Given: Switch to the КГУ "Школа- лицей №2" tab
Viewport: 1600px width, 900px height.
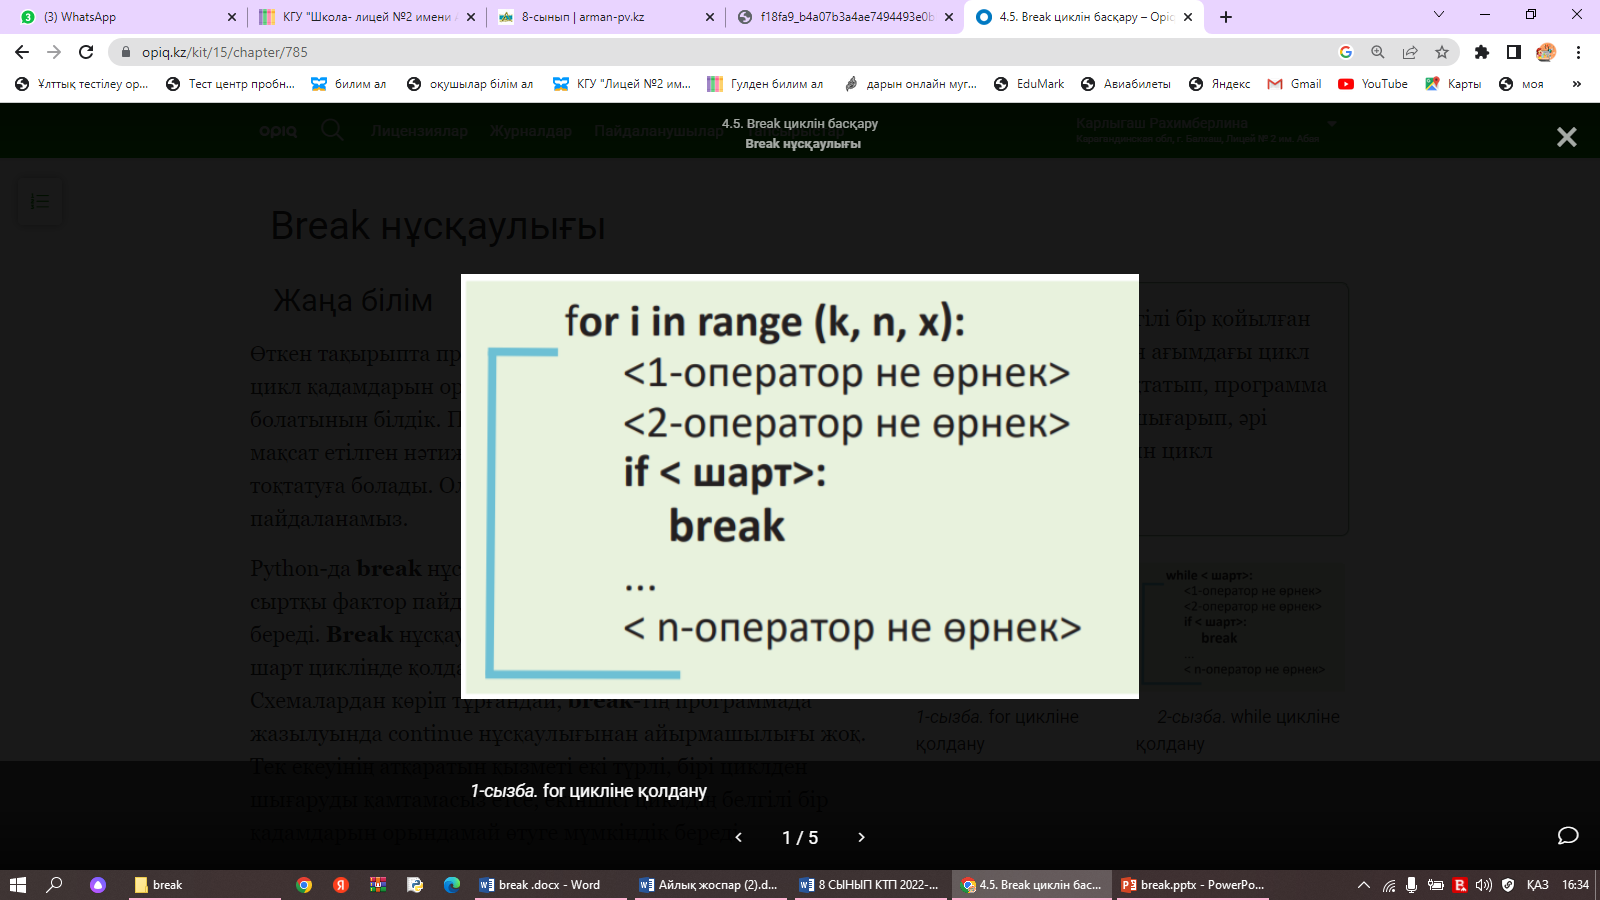Looking at the screenshot, I should [x=365, y=17].
